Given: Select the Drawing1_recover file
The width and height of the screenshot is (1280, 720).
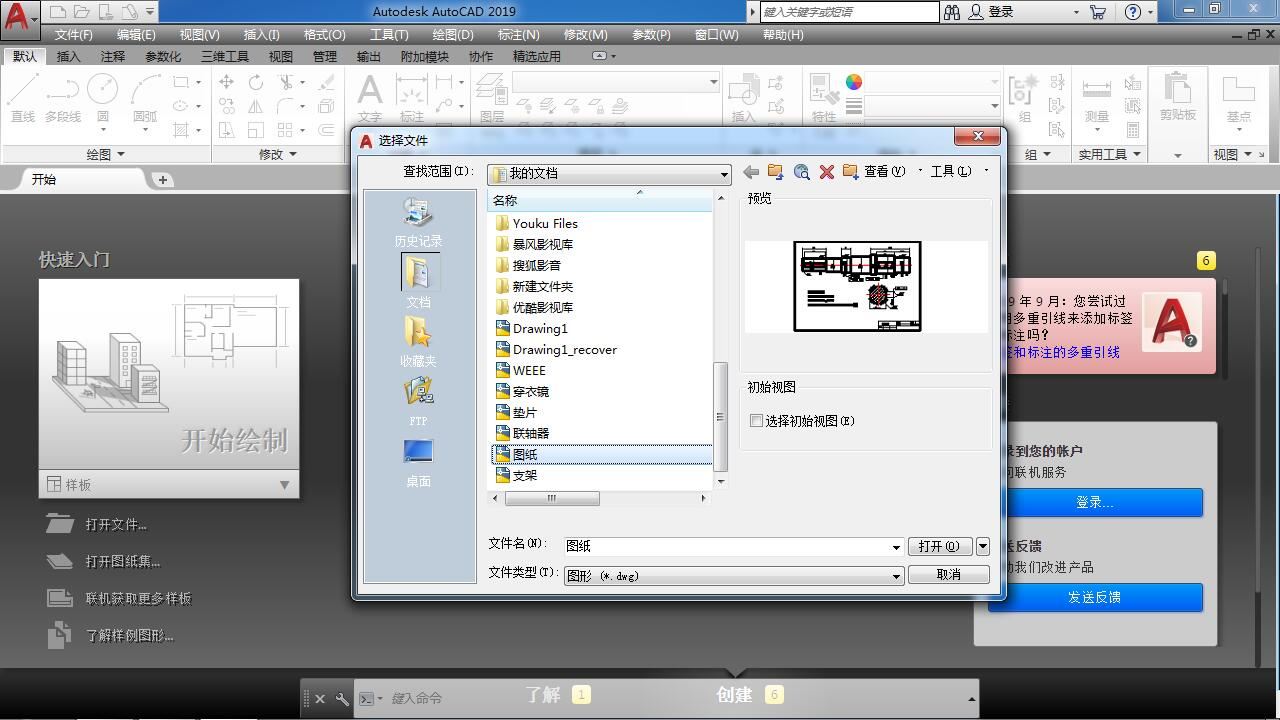Looking at the screenshot, I should click(564, 349).
